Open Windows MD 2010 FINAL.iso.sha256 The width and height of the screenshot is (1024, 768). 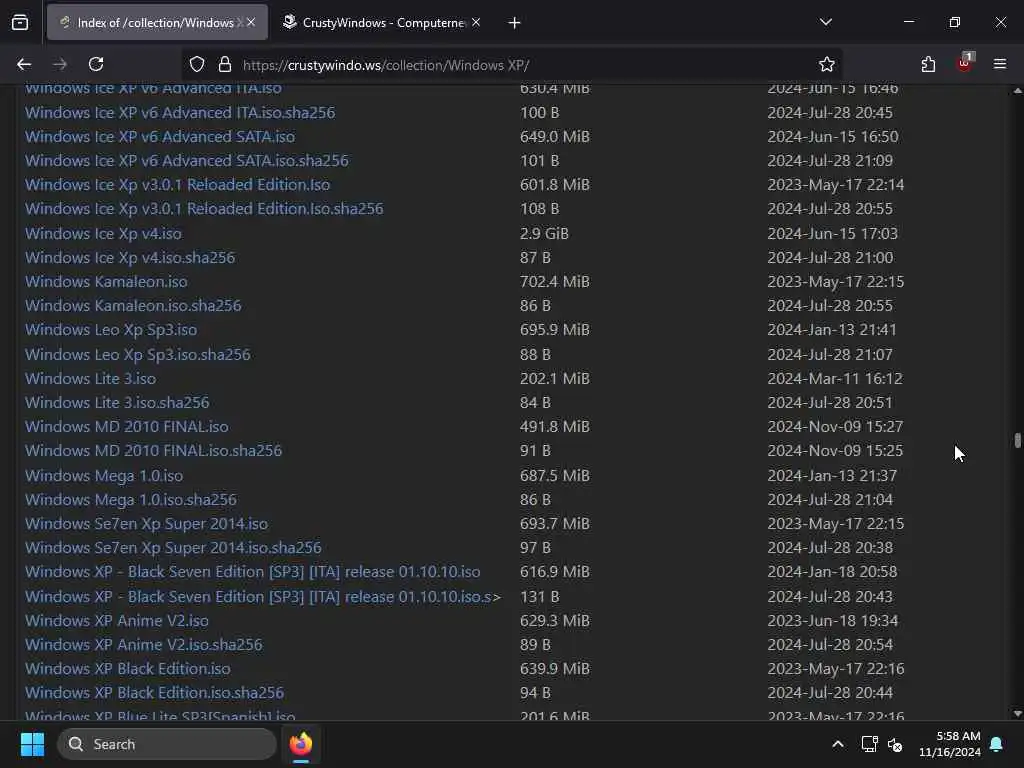153,451
